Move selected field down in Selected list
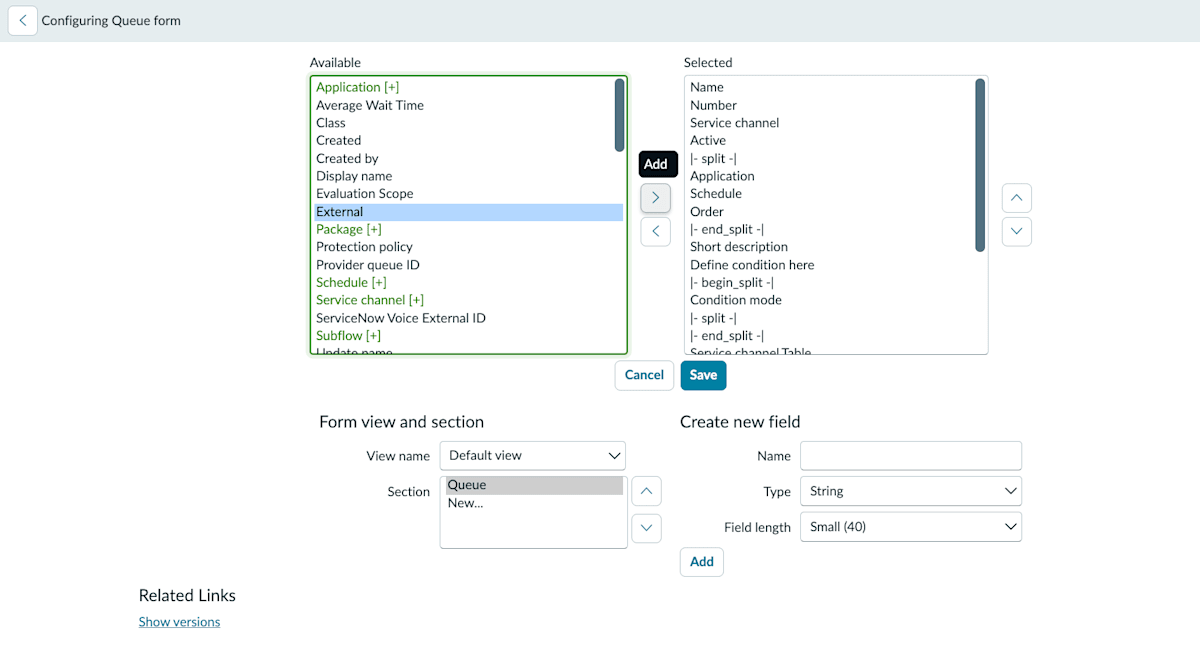The image size is (1200, 651). coord(1016,231)
